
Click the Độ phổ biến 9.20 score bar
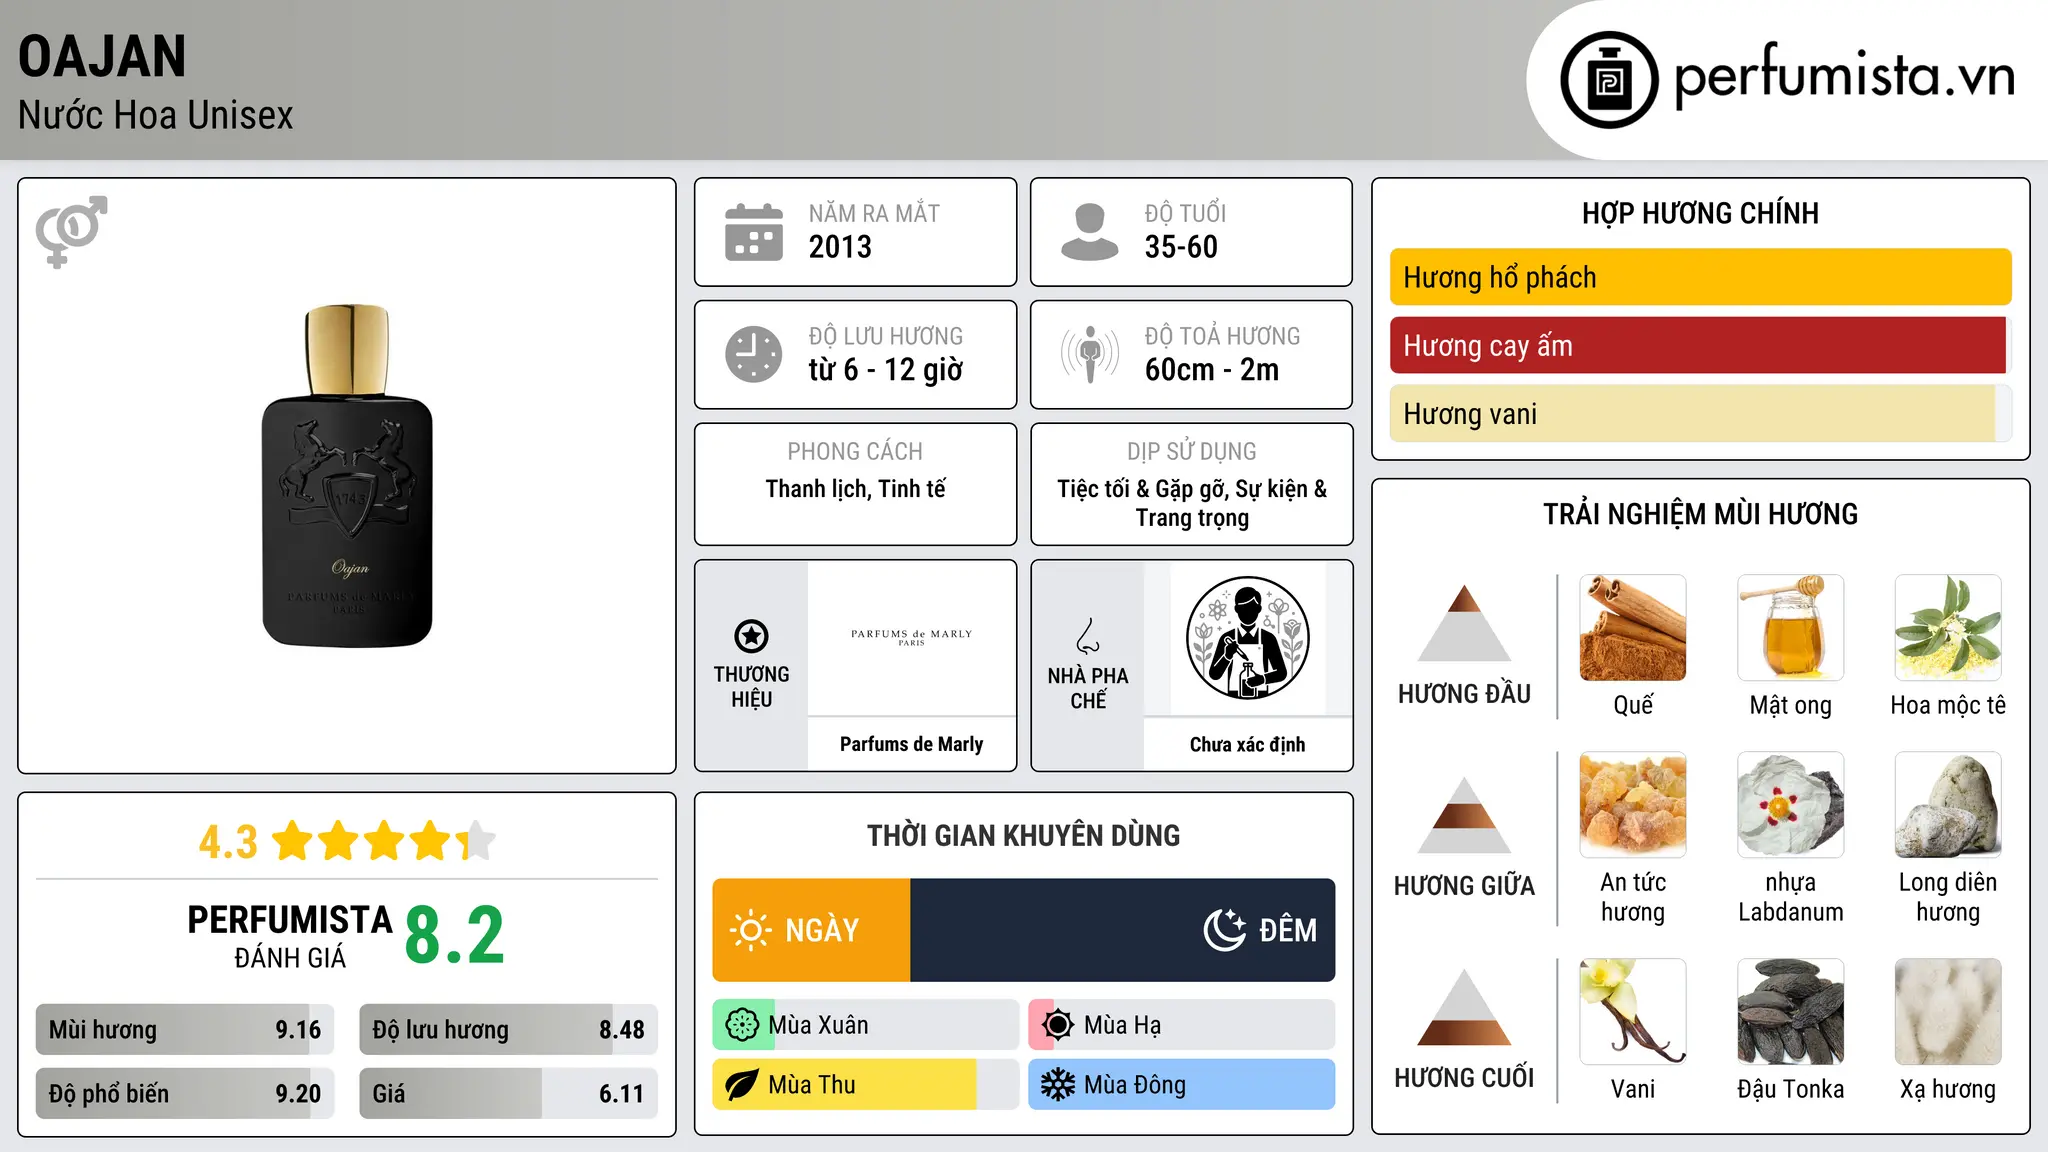(x=185, y=1093)
